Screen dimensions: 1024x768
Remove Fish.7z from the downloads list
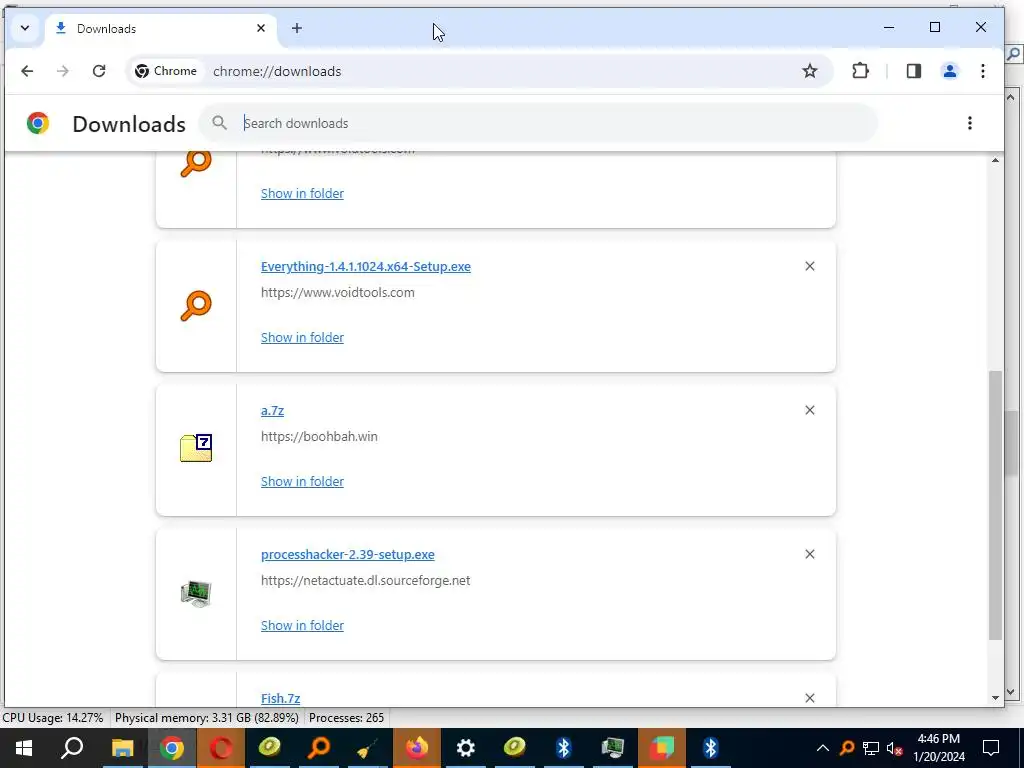click(810, 698)
